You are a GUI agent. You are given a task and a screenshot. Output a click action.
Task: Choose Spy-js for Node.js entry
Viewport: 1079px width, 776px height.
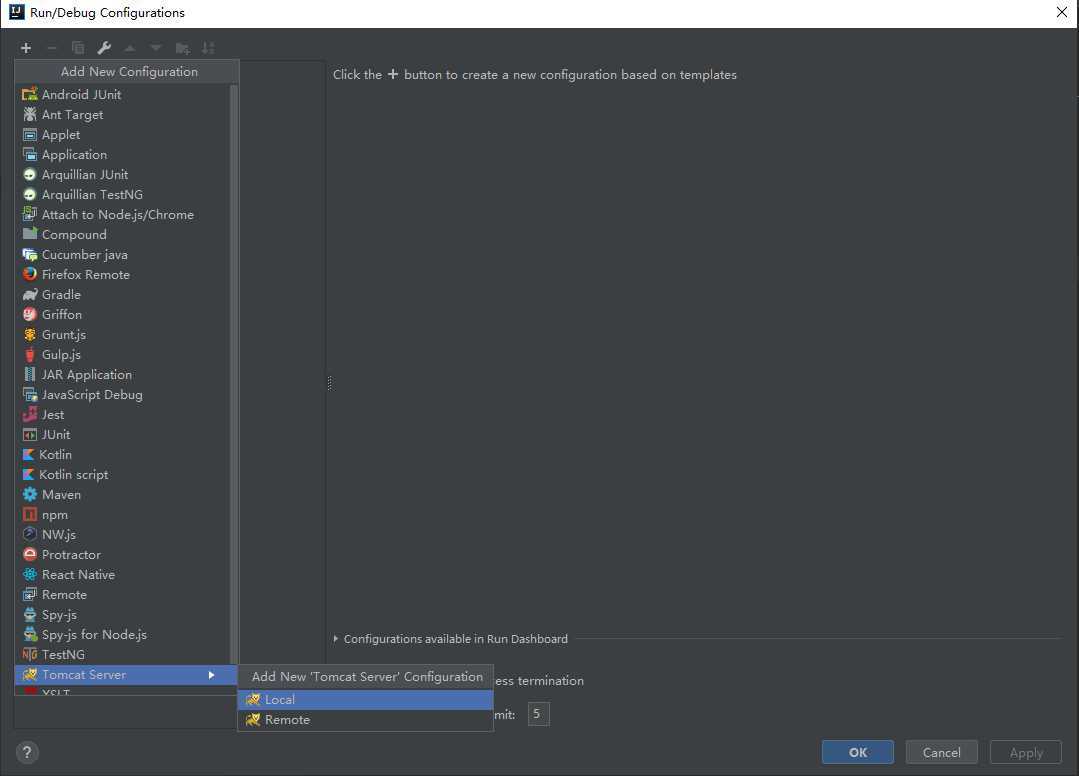[x=122, y=634]
